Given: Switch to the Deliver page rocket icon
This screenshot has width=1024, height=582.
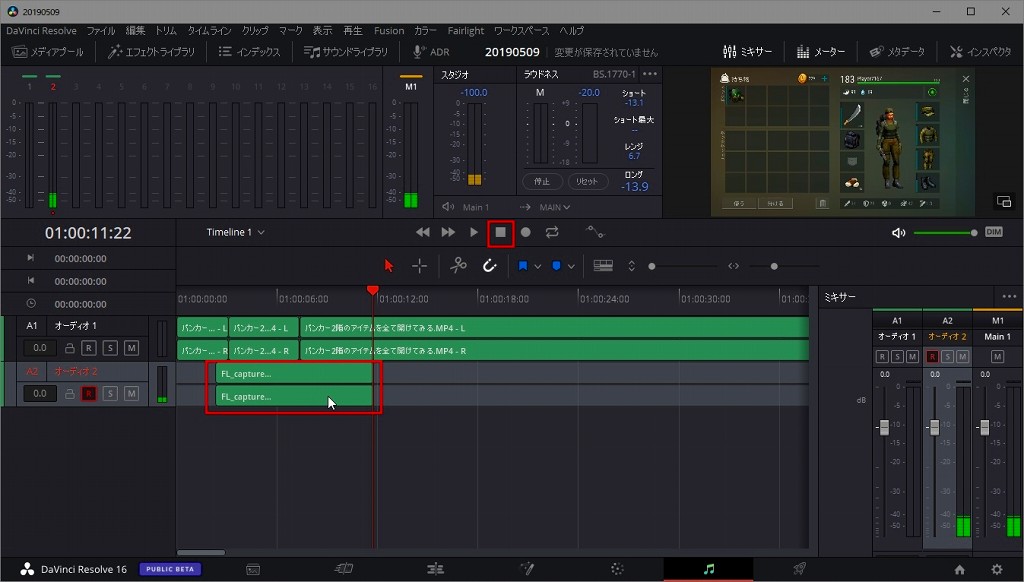Looking at the screenshot, I should [x=799, y=569].
